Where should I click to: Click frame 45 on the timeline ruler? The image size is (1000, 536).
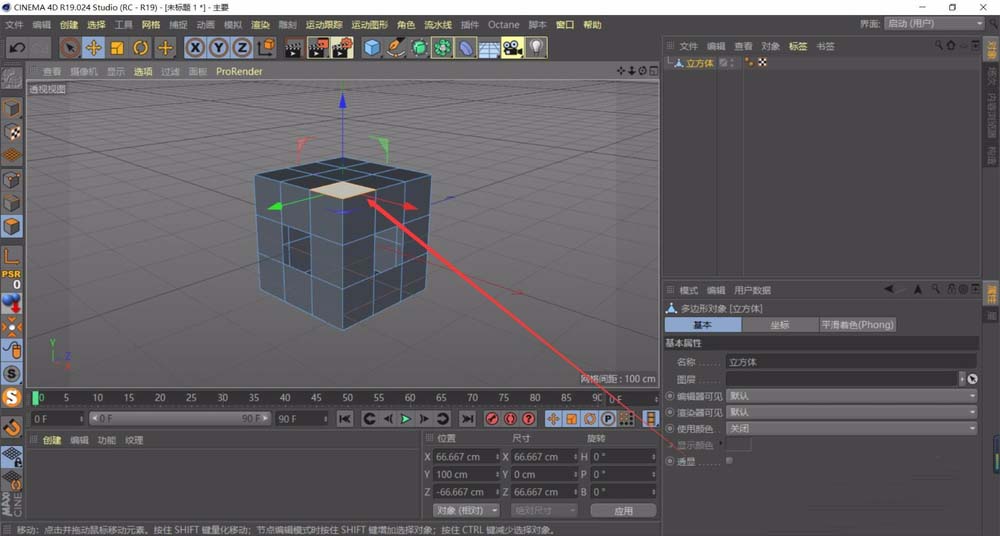316,398
